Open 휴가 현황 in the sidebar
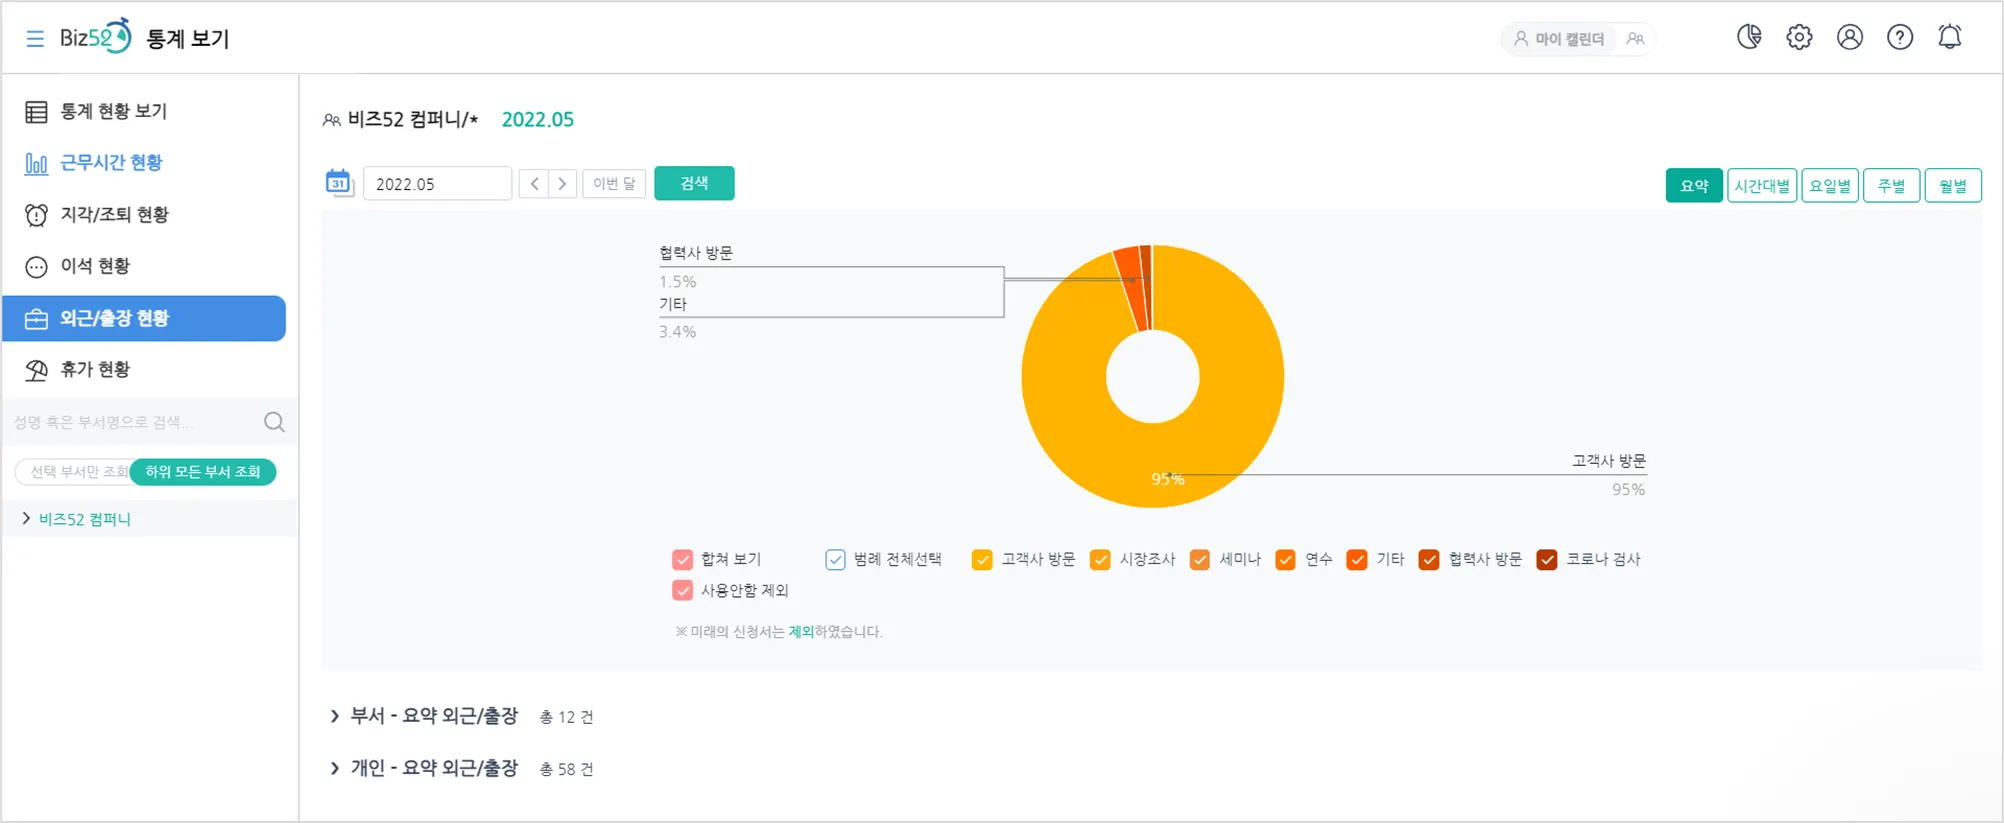Viewport: 2004px width, 823px height. click(95, 369)
